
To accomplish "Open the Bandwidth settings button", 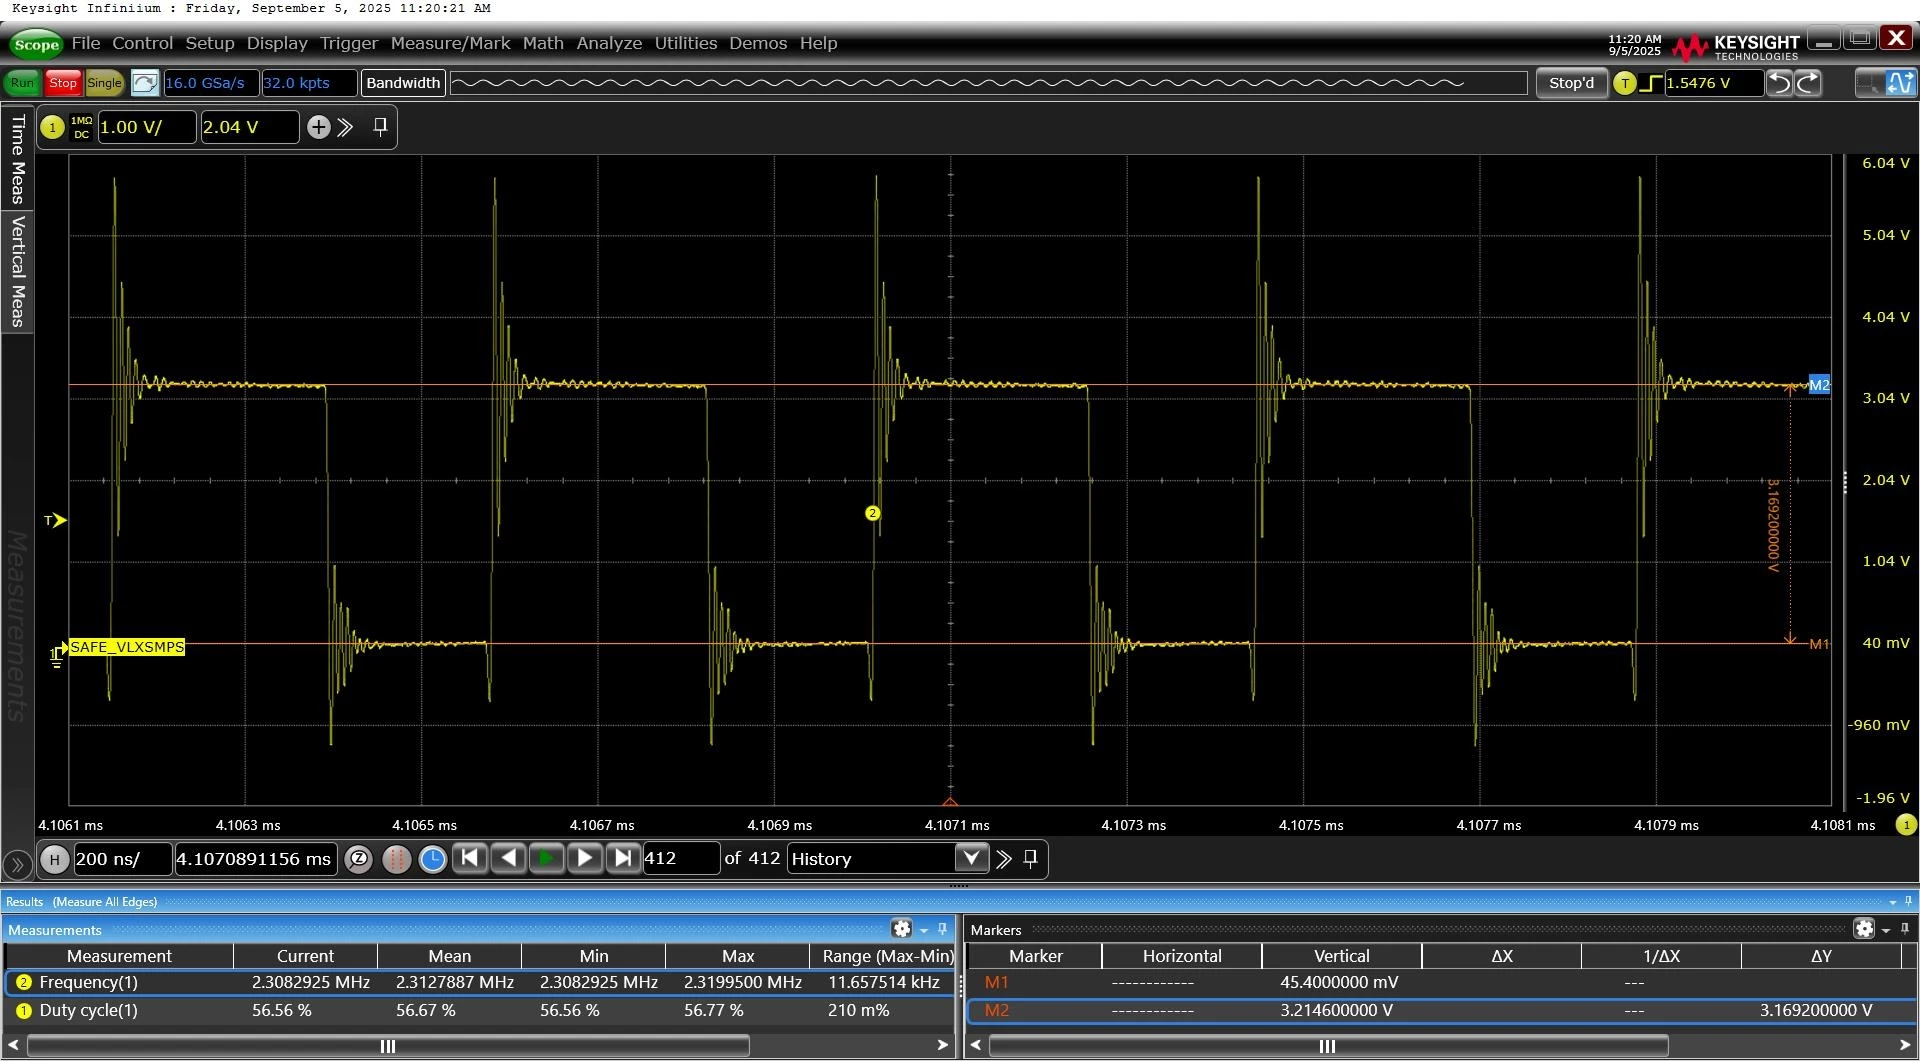I will 403,83.
